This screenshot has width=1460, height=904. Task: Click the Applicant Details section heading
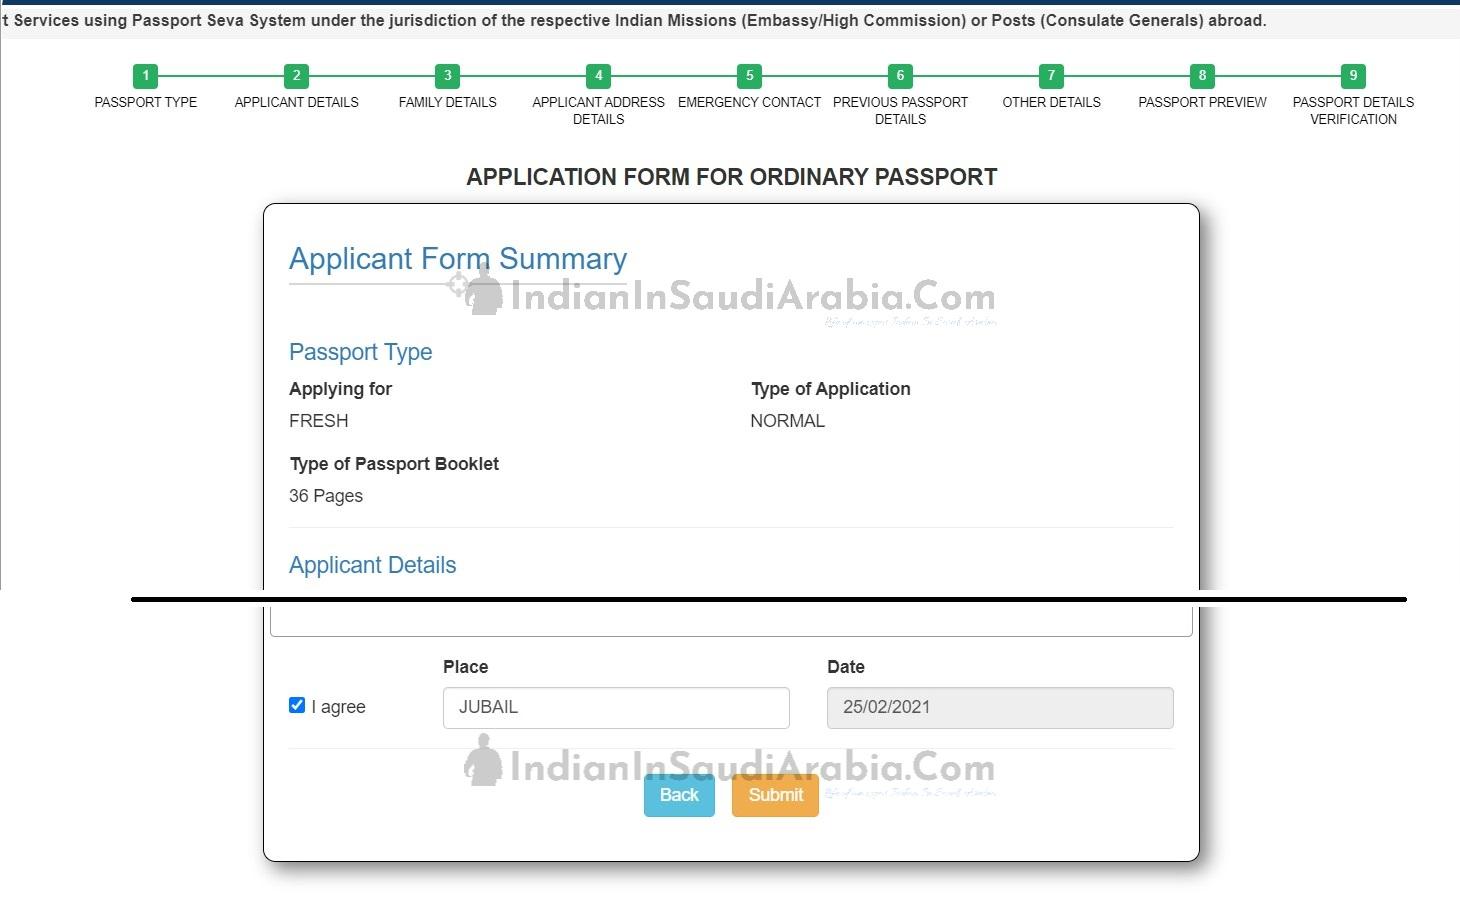click(372, 565)
